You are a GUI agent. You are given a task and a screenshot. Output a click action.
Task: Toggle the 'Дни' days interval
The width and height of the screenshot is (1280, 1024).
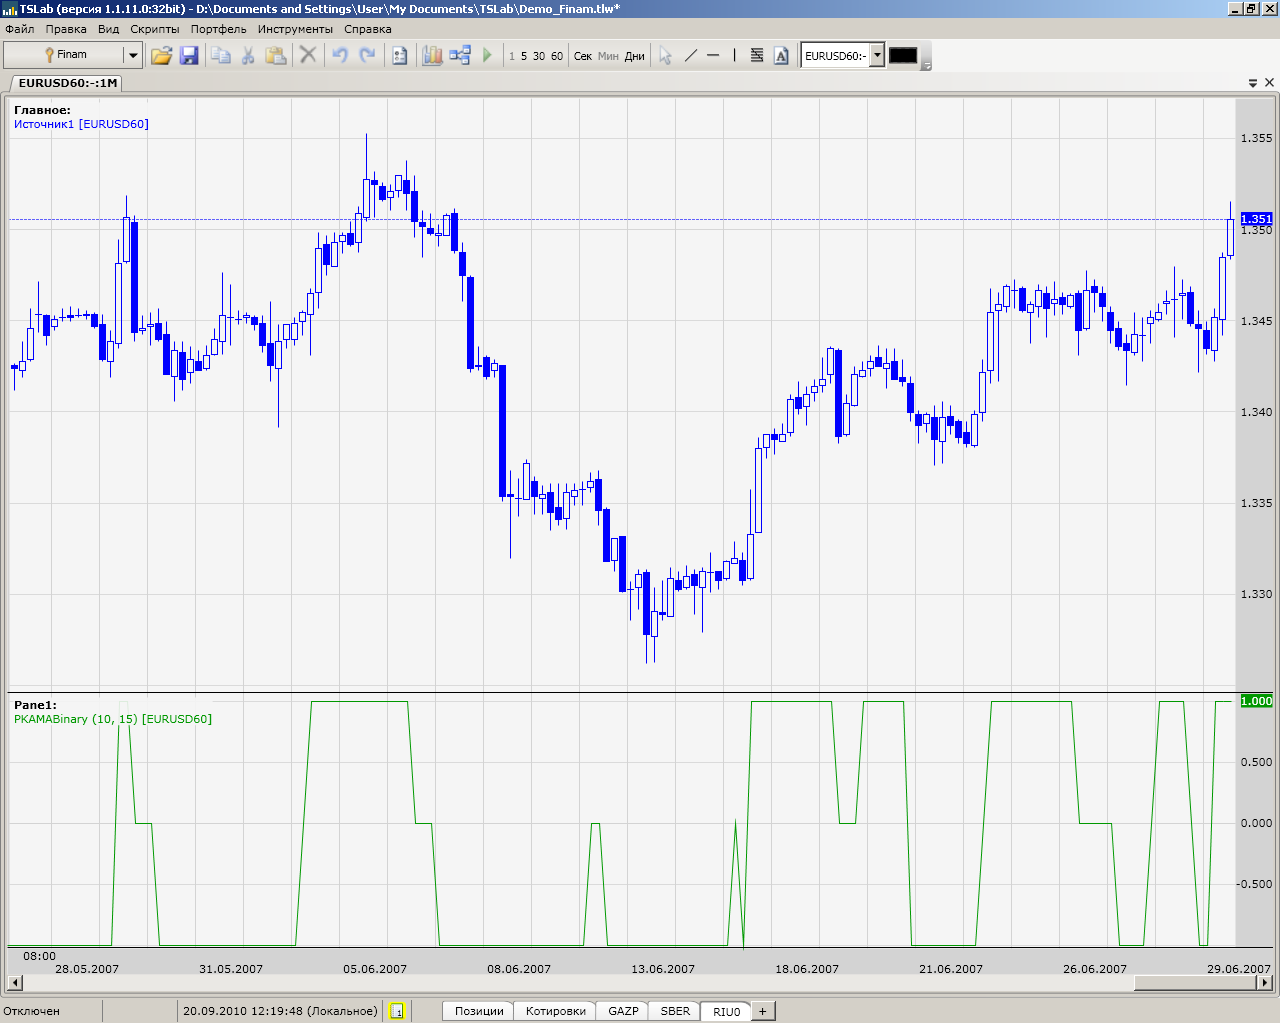click(x=635, y=56)
